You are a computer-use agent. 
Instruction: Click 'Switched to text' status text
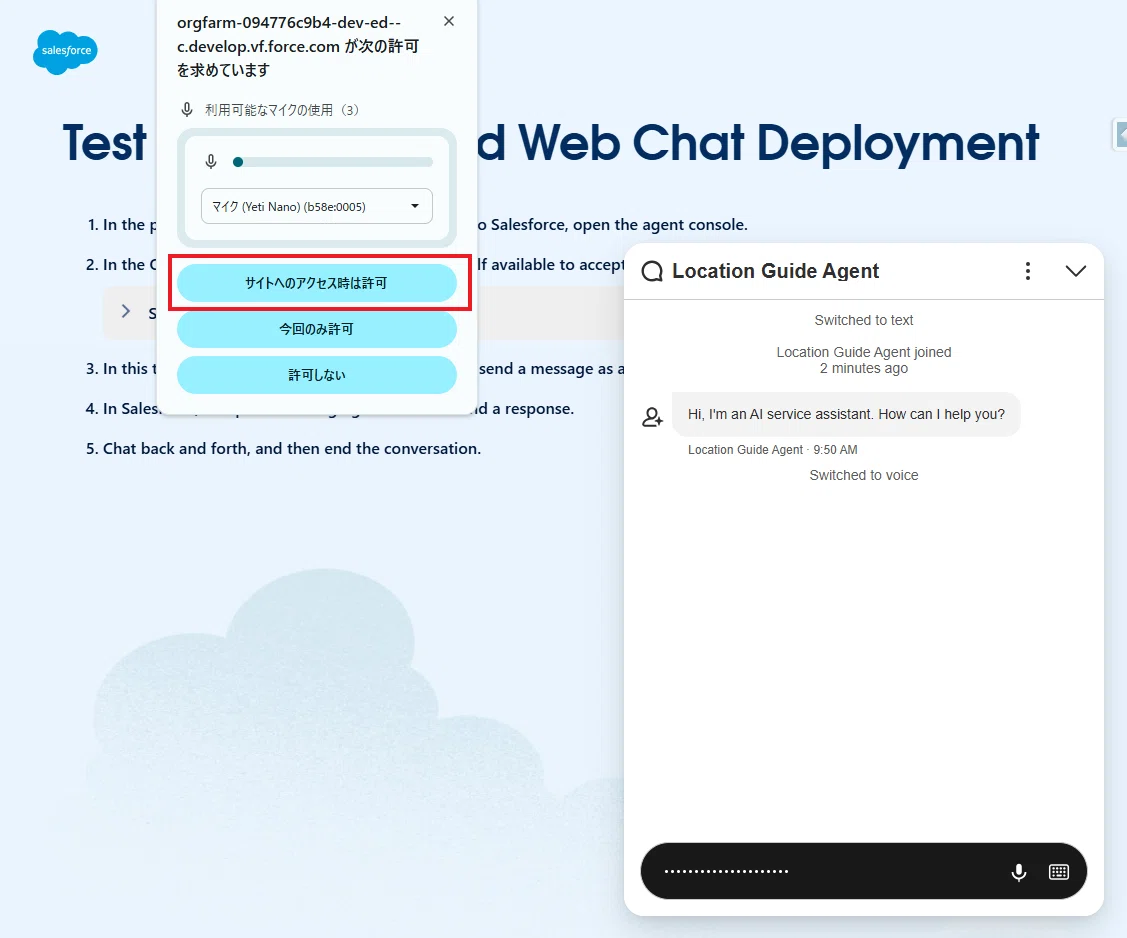(x=864, y=320)
